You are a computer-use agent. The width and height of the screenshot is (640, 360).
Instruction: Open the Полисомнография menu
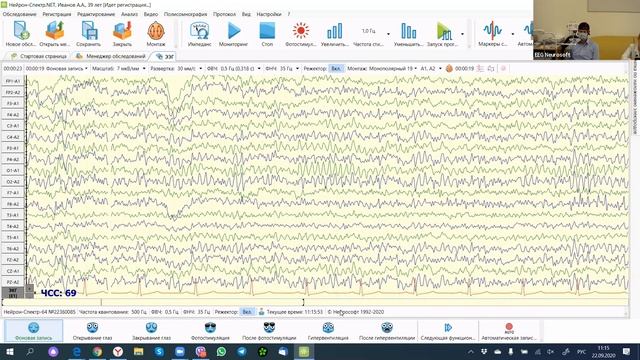click(186, 14)
